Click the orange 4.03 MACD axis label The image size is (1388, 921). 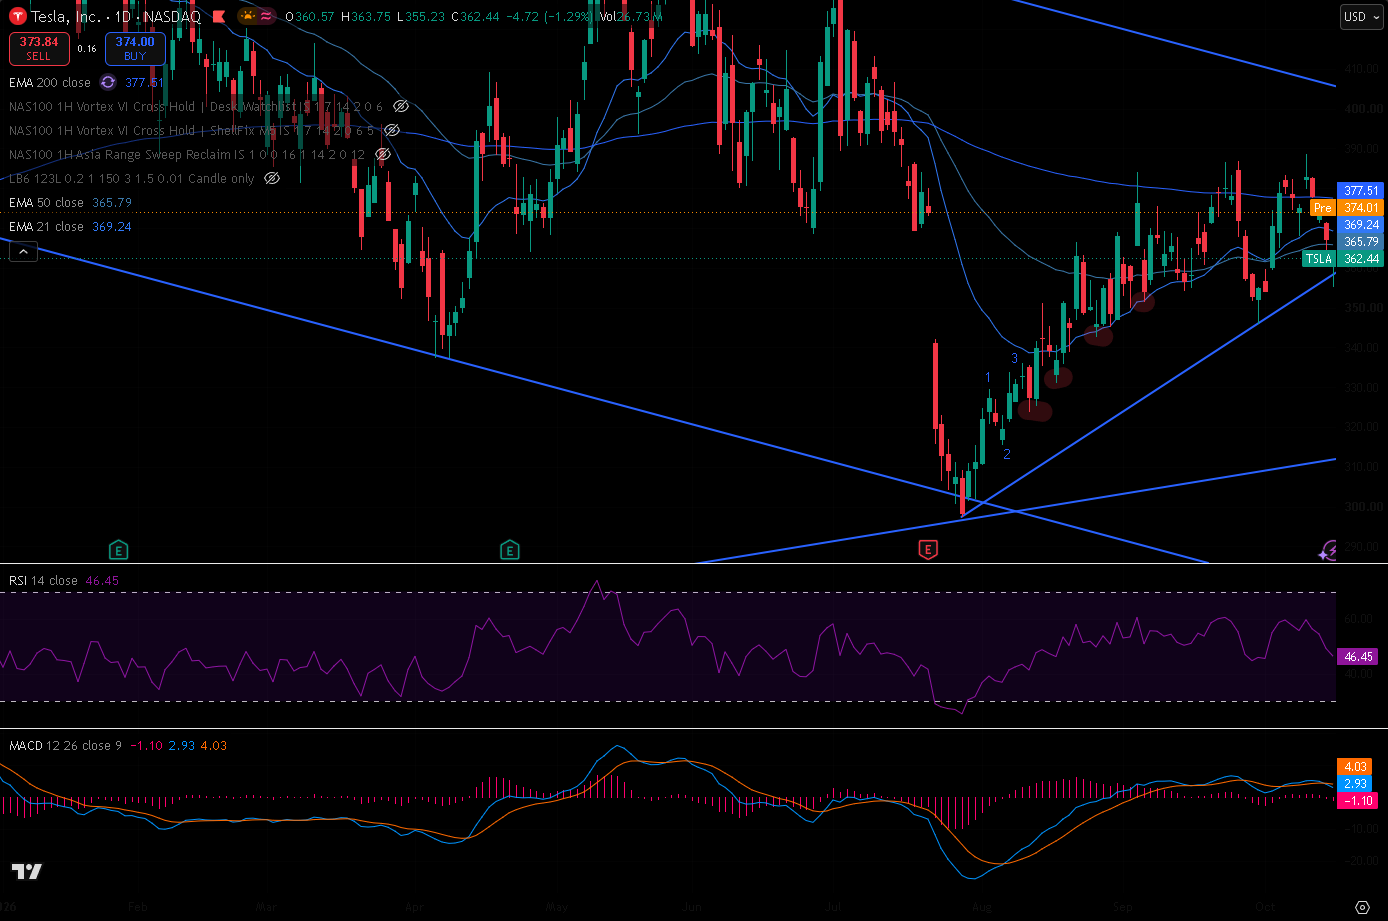point(1354,767)
